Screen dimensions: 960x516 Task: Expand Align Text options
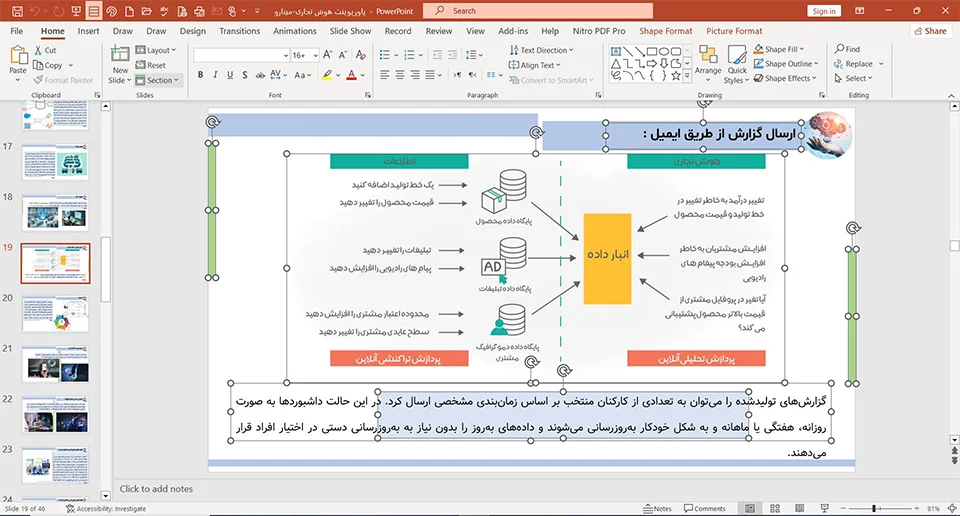(534, 65)
